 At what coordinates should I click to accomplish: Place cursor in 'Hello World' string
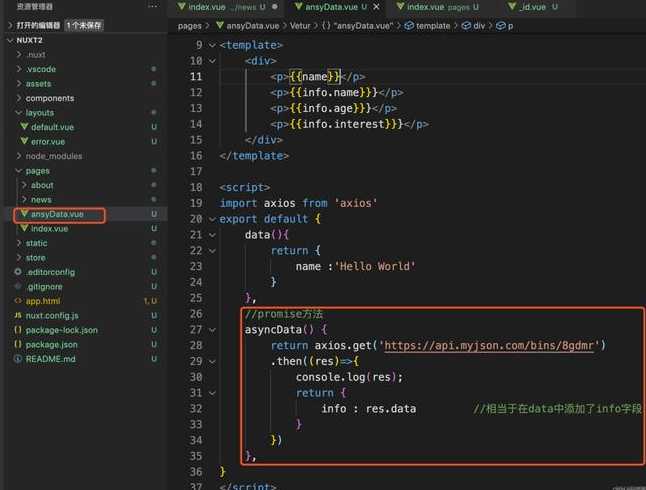(x=375, y=266)
